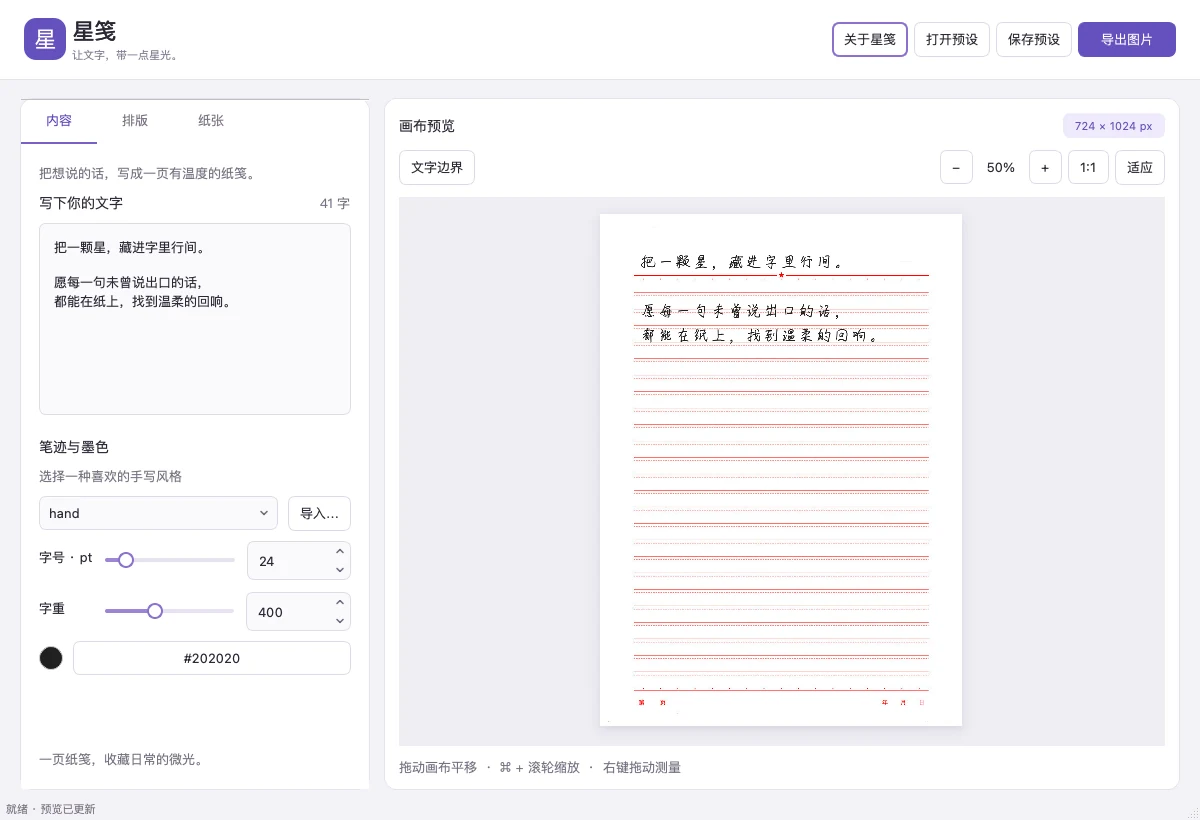Click inside the text writing area

pos(195,319)
